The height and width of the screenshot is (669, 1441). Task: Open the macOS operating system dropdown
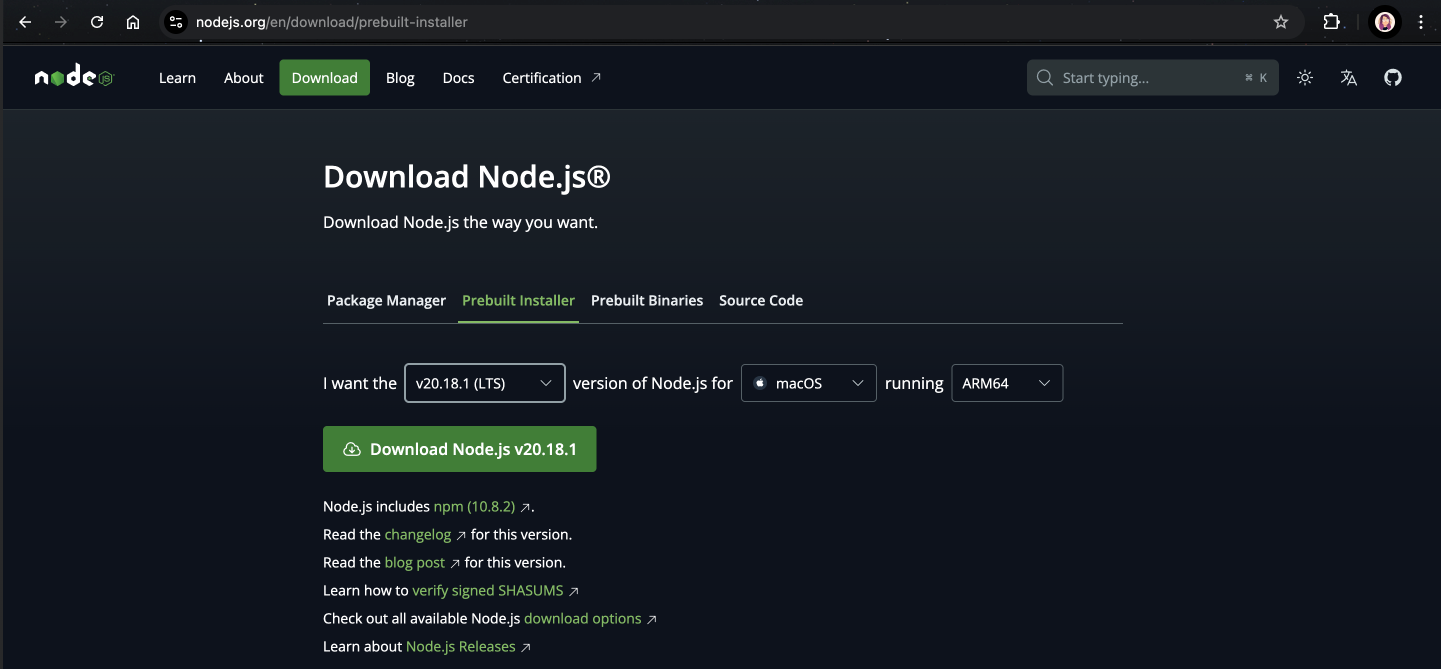pyautogui.click(x=809, y=383)
